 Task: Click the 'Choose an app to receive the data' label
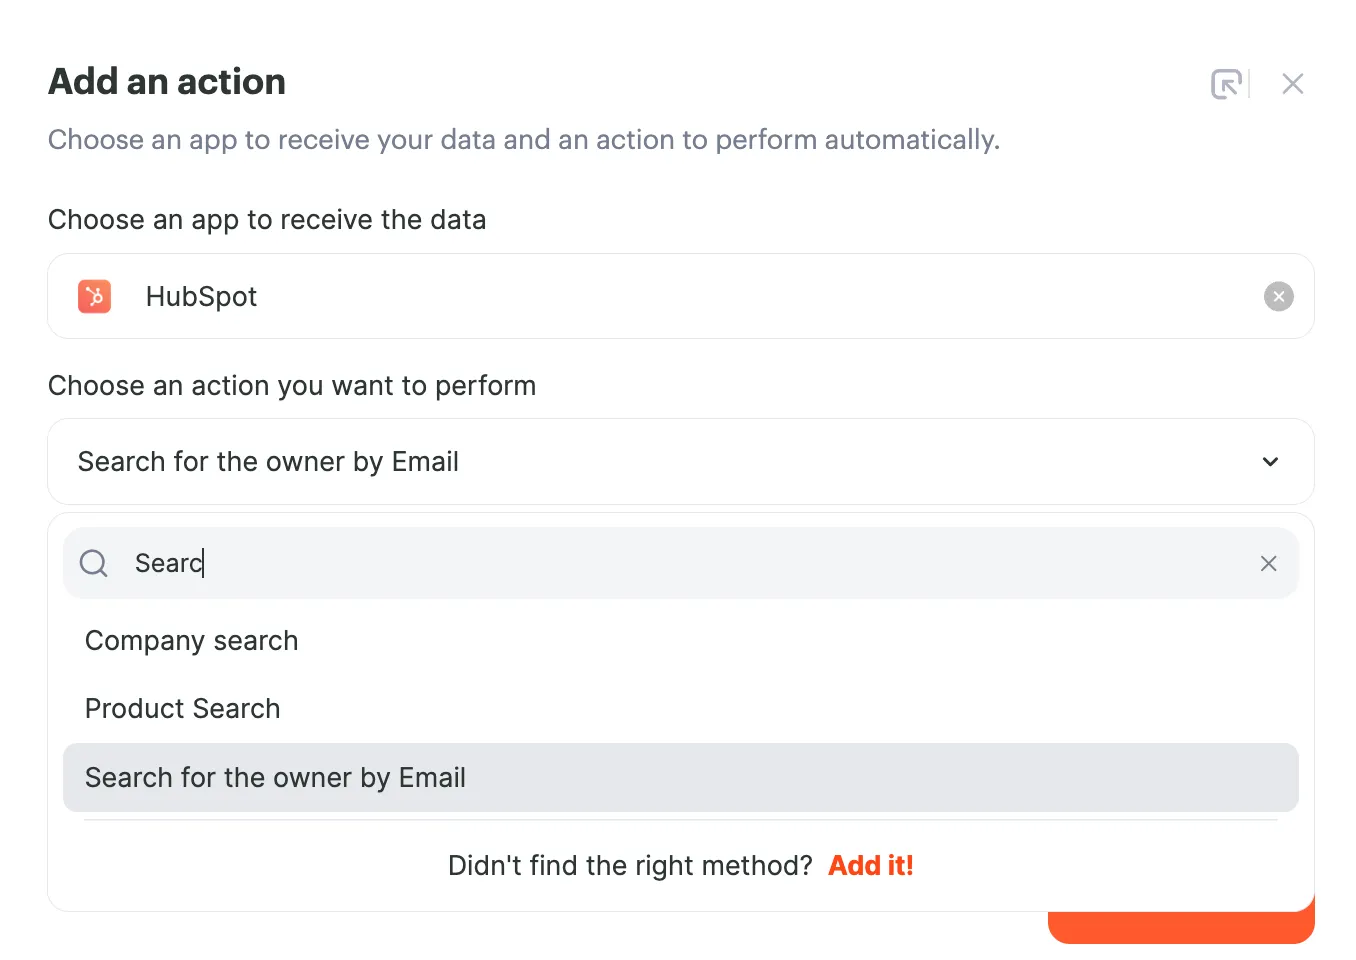(267, 220)
